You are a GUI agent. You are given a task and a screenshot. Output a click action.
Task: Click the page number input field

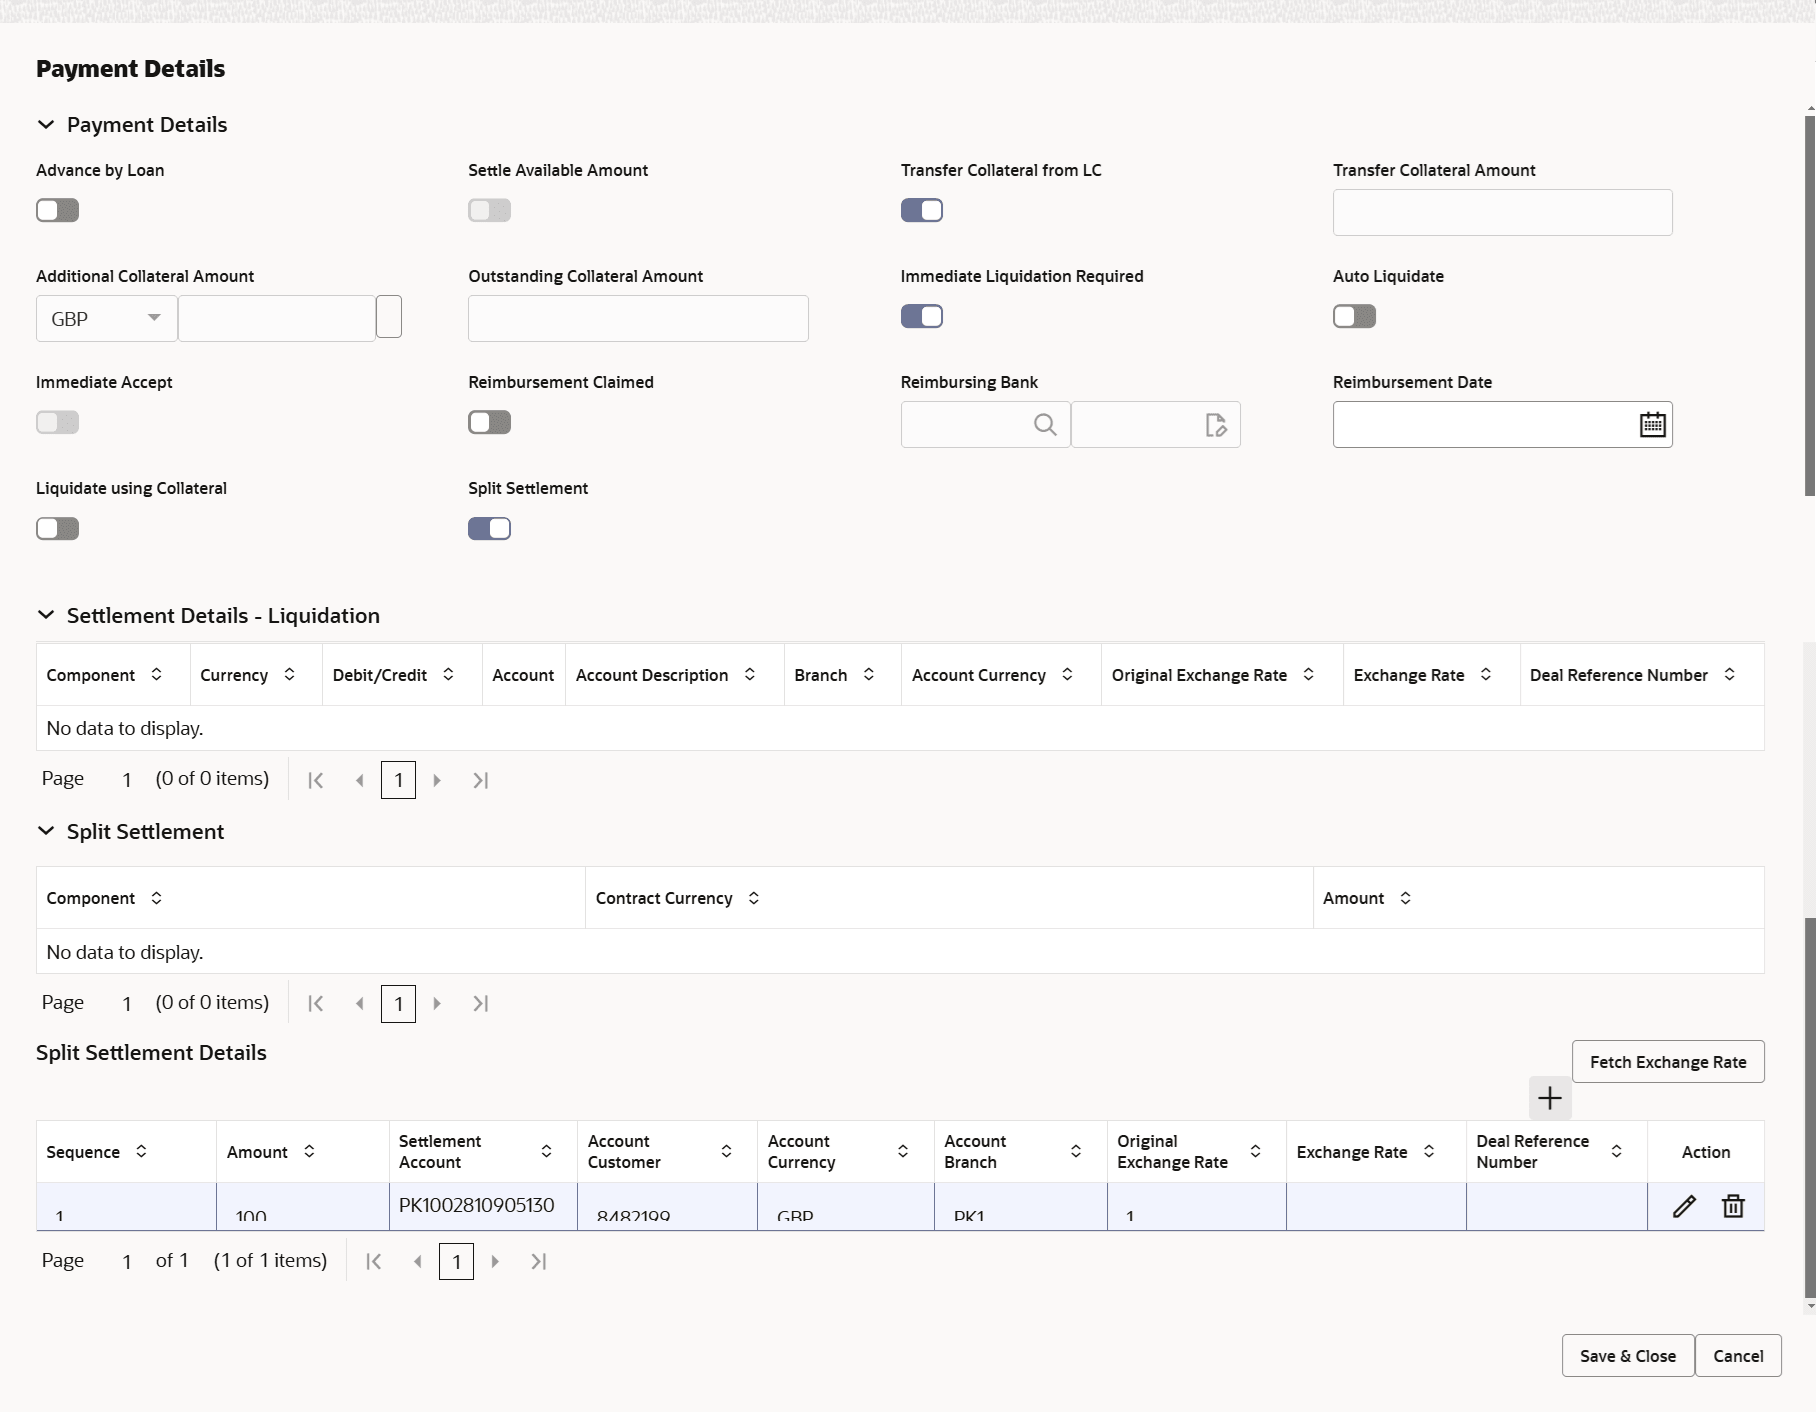pos(456,1261)
